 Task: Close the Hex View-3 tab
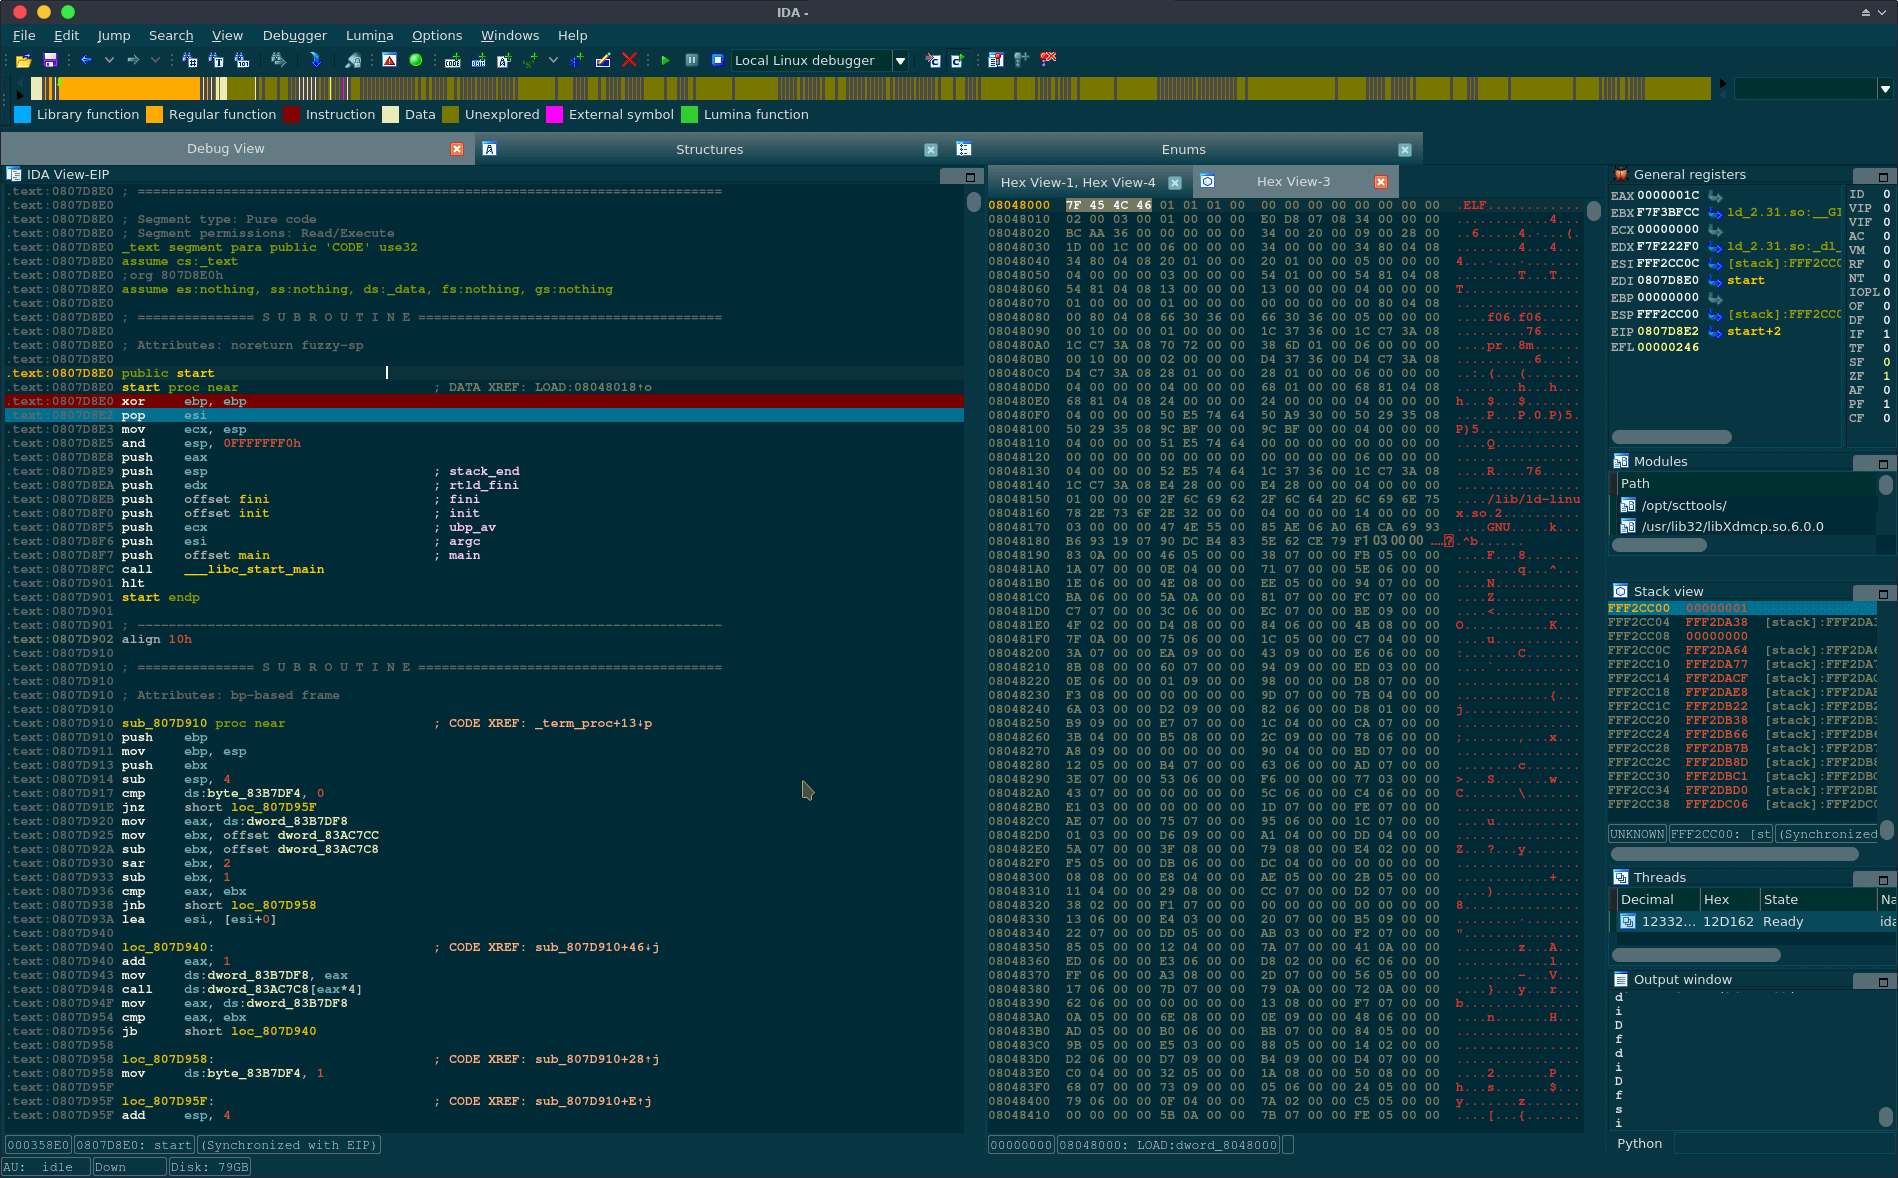[x=1381, y=182]
